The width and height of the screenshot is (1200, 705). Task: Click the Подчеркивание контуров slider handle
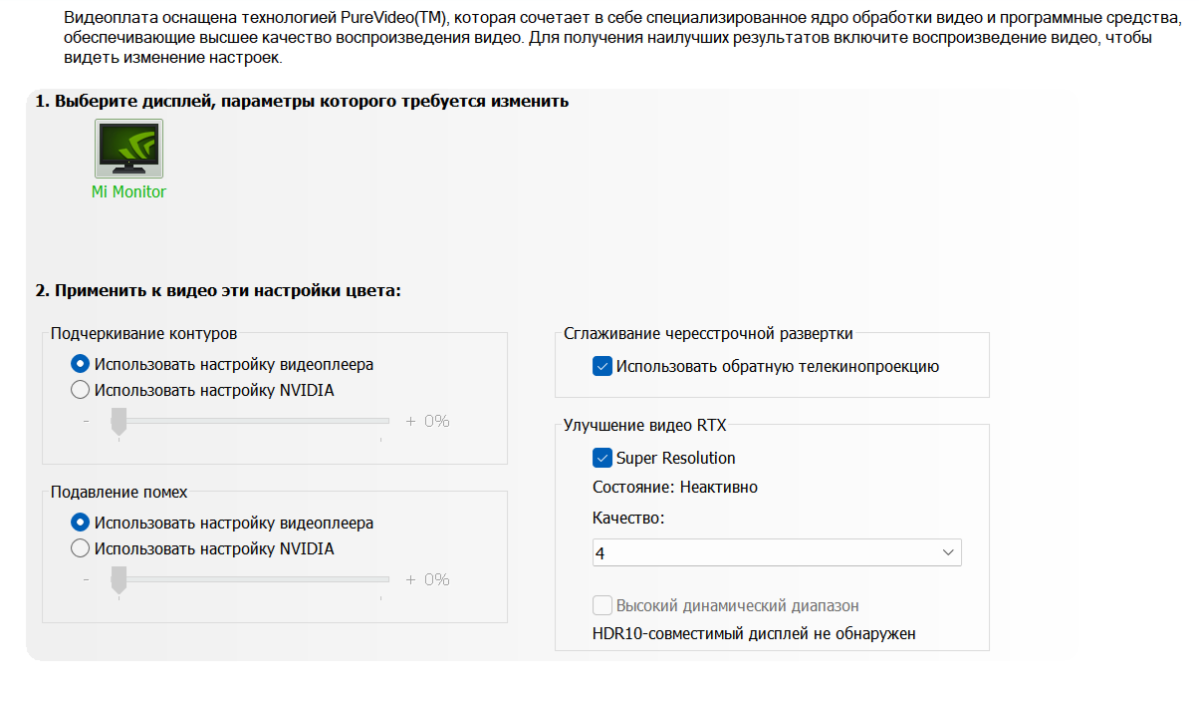(x=119, y=420)
